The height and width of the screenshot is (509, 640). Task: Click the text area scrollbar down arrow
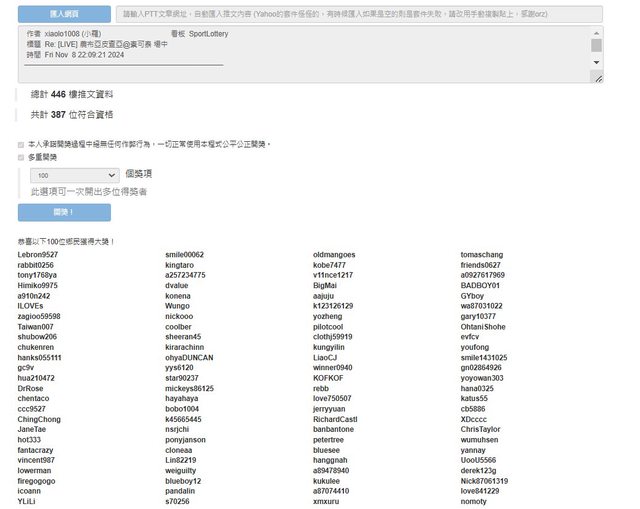coord(597,68)
